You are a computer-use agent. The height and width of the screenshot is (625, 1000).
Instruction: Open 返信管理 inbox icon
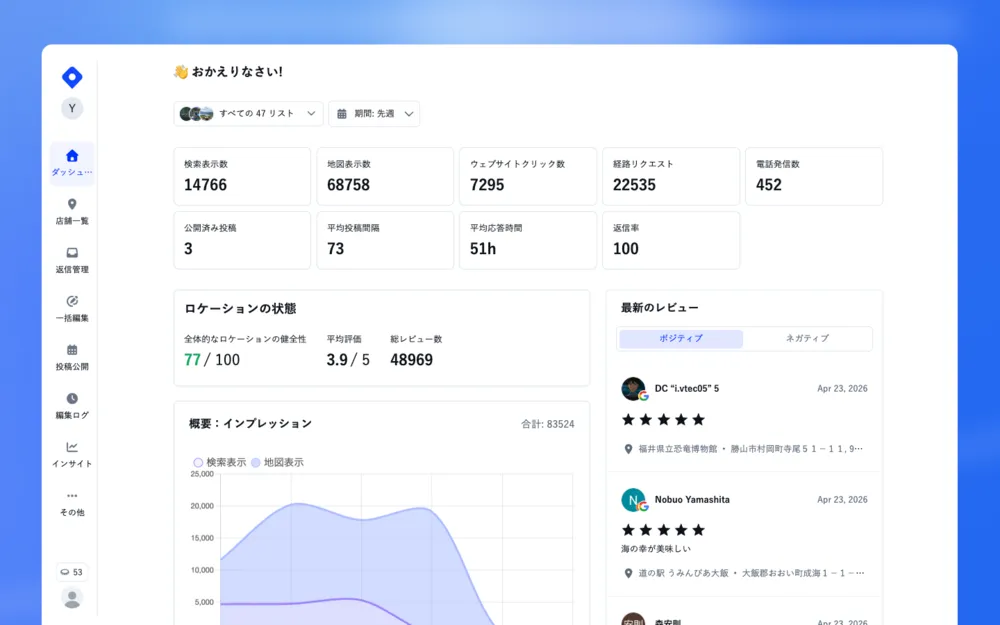click(72, 253)
